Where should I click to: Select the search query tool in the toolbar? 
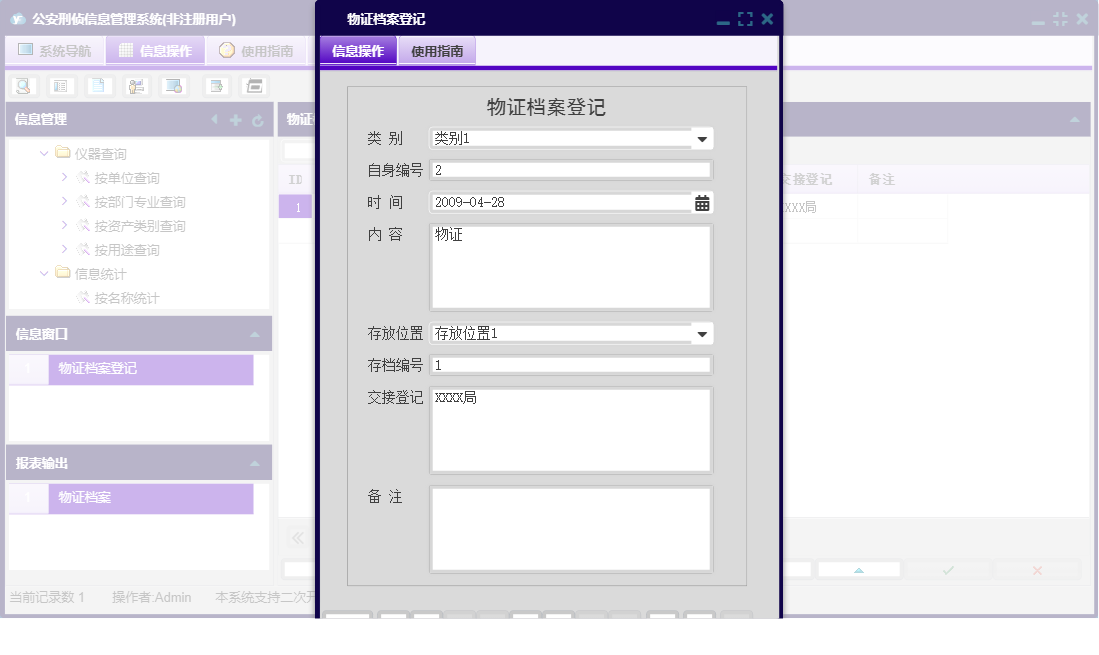(23, 86)
